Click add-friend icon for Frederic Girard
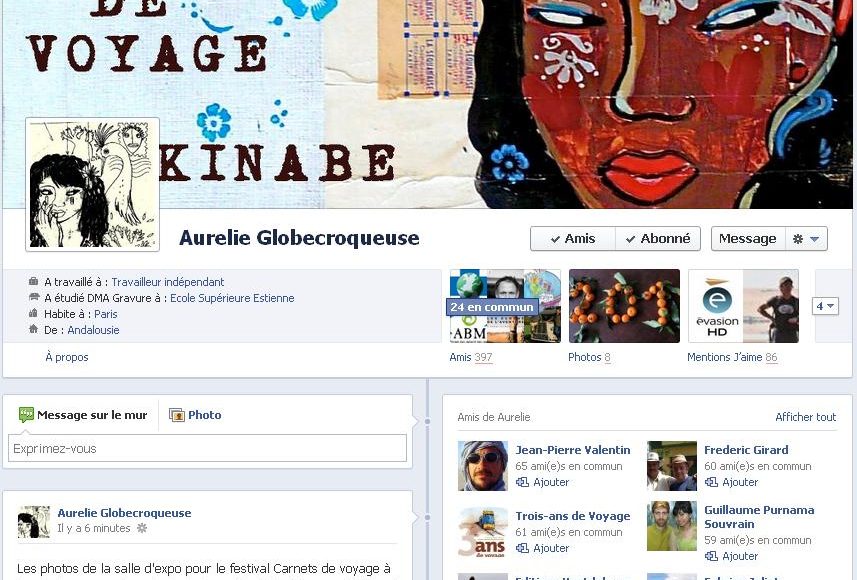The width and height of the screenshot is (857, 580). 711,482
